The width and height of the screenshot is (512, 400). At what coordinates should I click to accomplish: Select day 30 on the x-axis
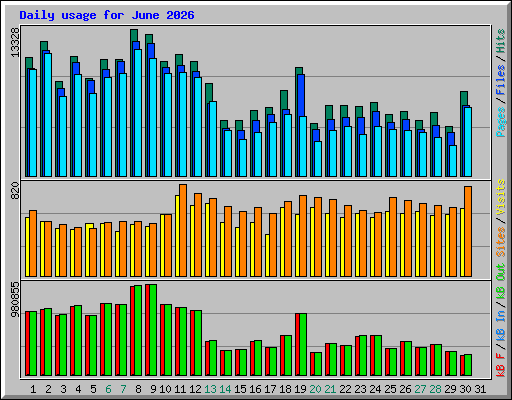(465, 389)
